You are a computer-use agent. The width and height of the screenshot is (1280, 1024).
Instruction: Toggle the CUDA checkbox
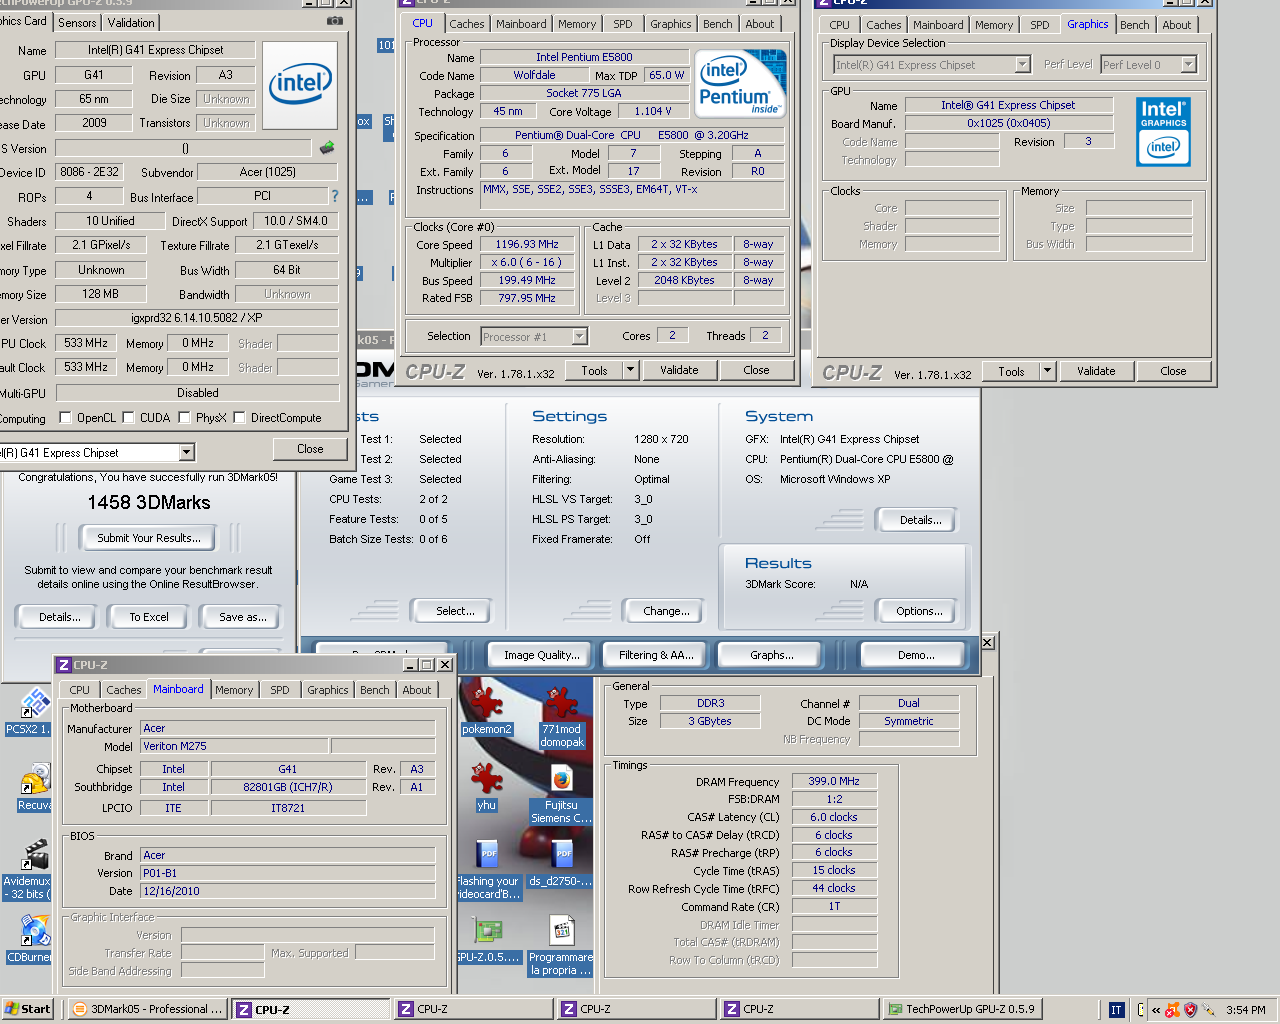tap(129, 418)
